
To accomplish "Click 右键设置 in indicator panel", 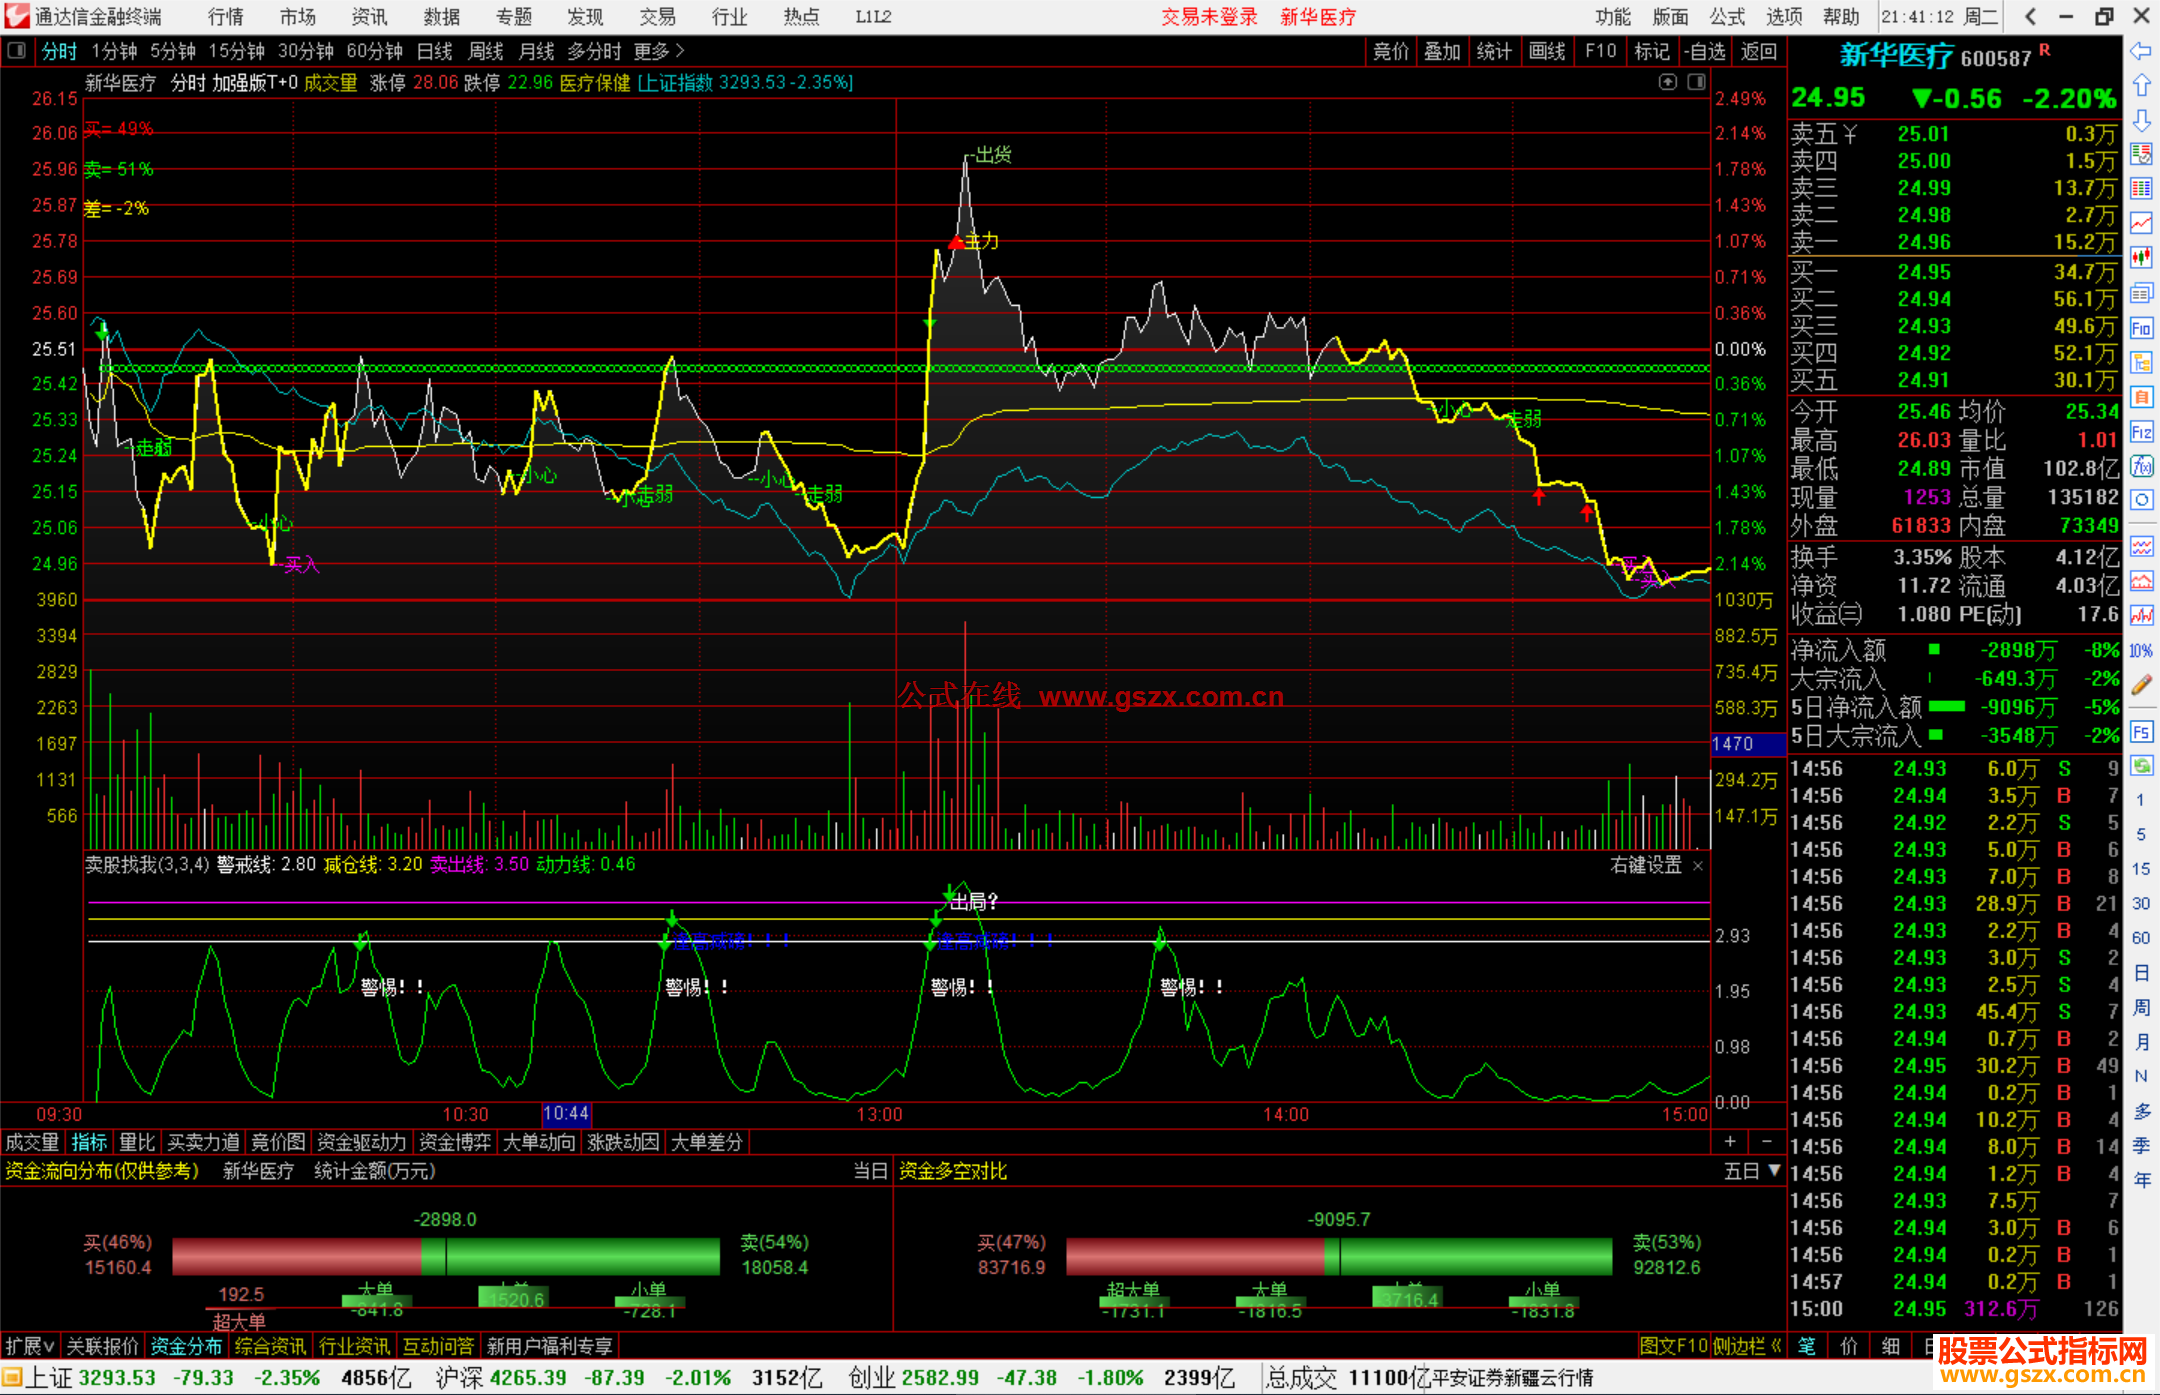I will [x=1646, y=865].
